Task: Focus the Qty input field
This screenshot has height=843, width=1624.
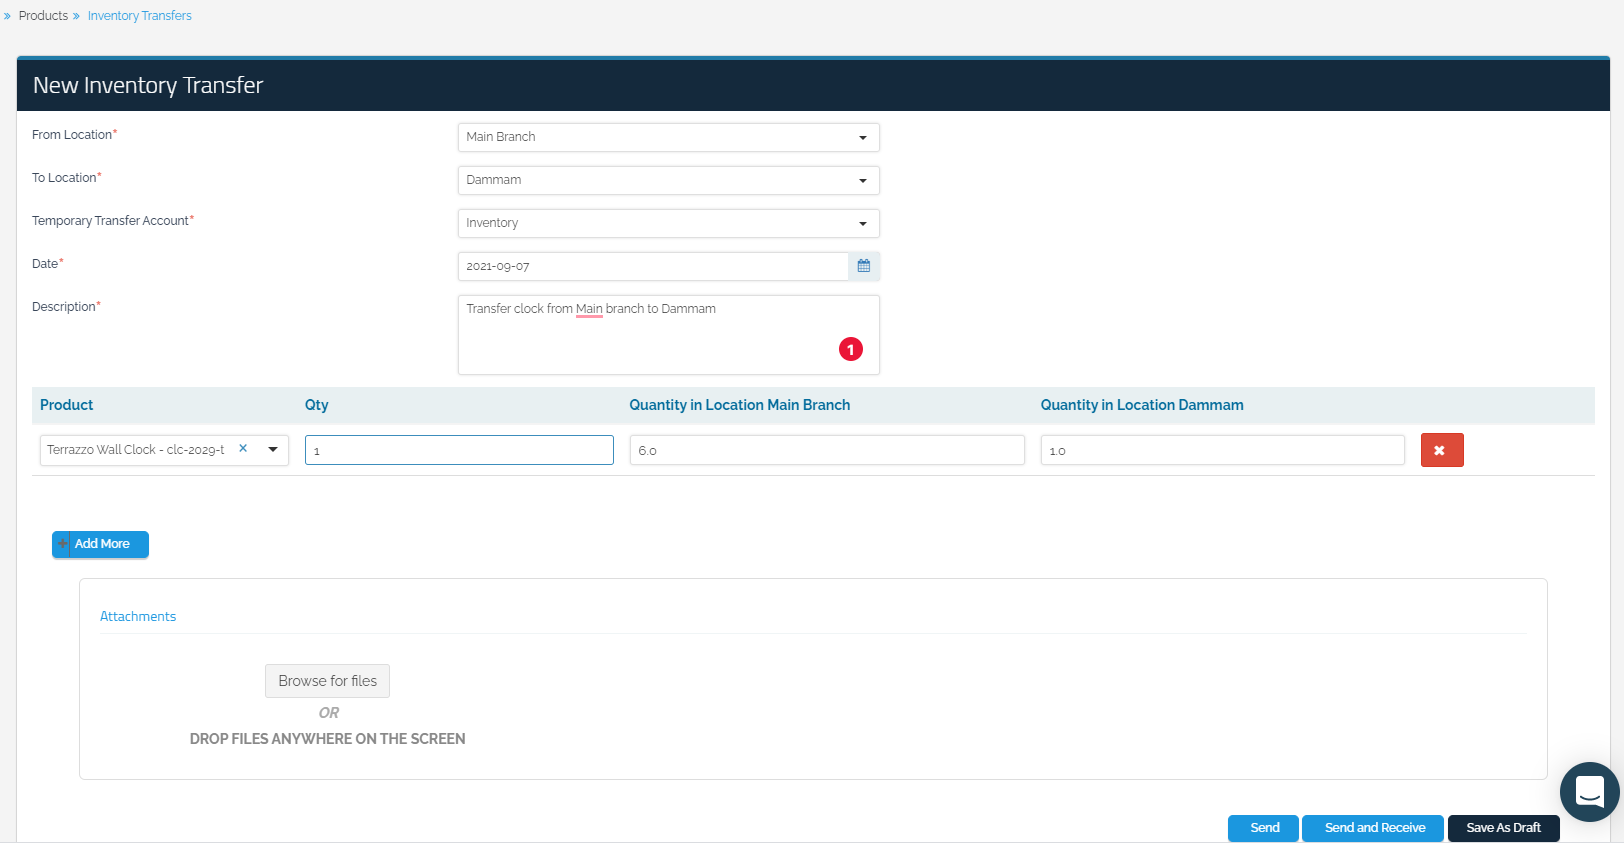Action: coord(459,450)
